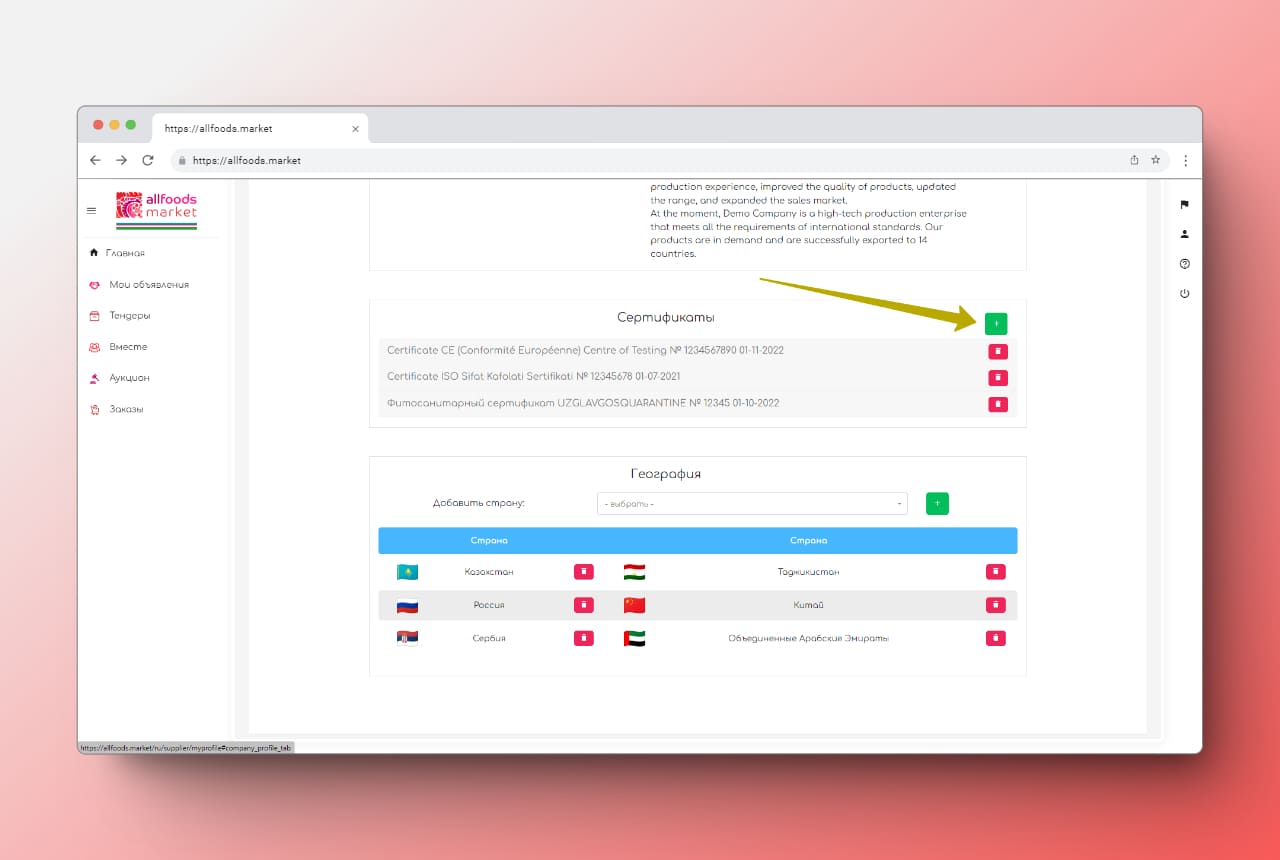Select the allfoods.market browser tab
The height and width of the screenshot is (860, 1280).
coord(260,129)
